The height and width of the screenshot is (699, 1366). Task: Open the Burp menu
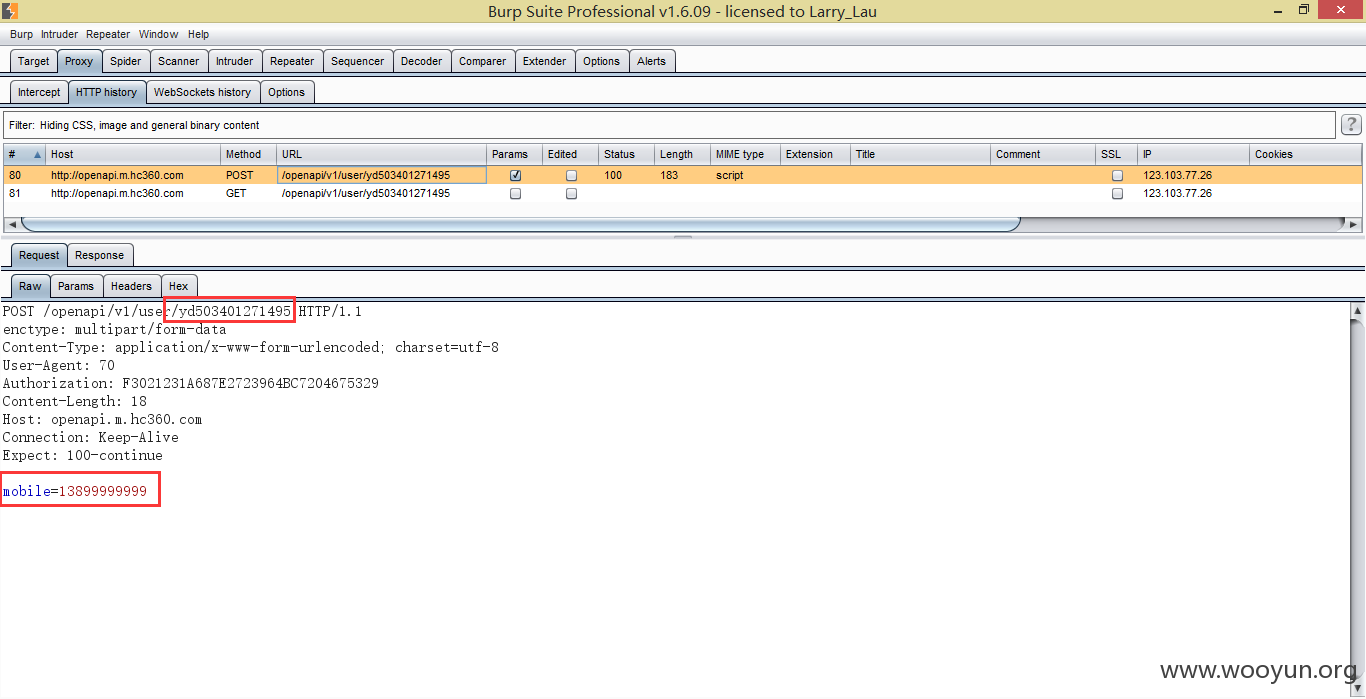click(x=21, y=34)
